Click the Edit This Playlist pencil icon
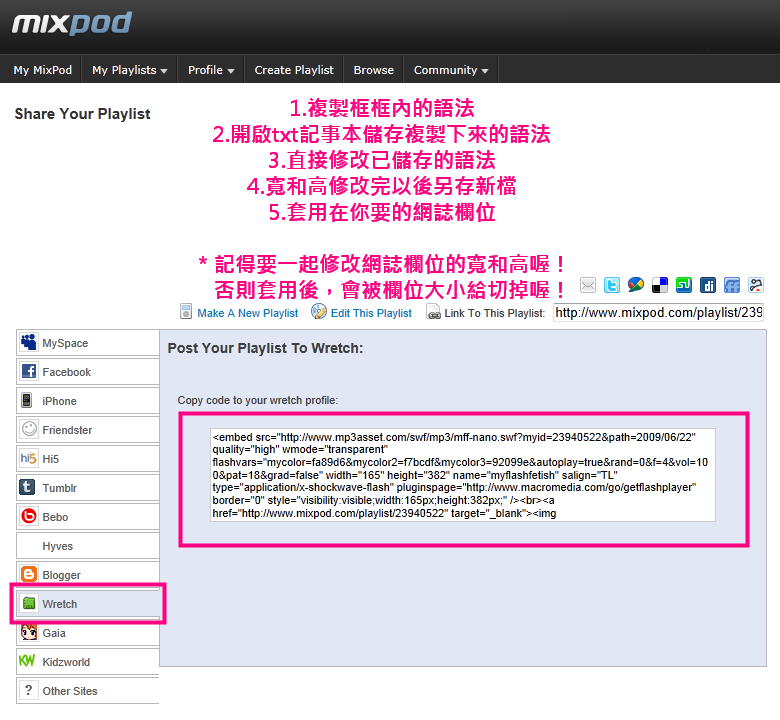Image resolution: width=780 pixels, height=720 pixels. coord(319,311)
